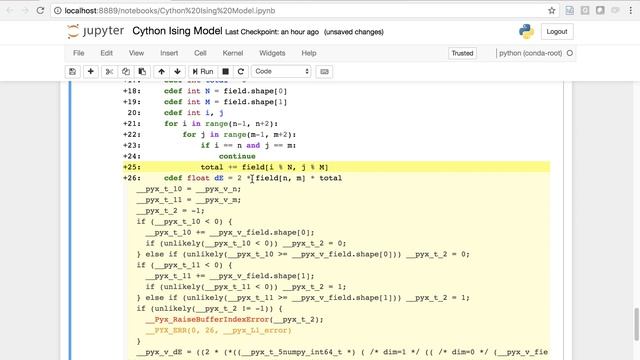Screen dimensions: 640x360
Task: Bookmark this page with star icon
Action: point(552,11)
